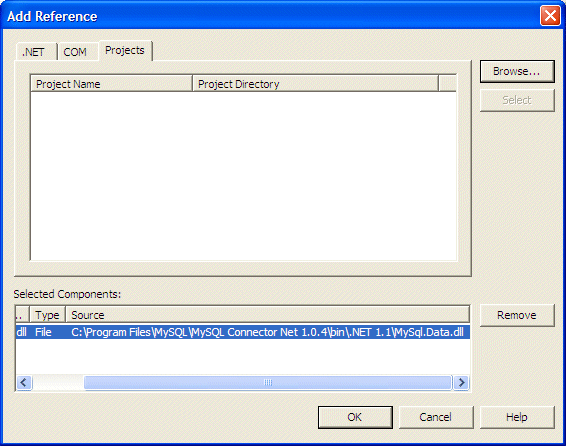Image resolution: width=566 pixels, height=446 pixels.
Task: Sort by Project Directory column header
Action: click(315, 84)
